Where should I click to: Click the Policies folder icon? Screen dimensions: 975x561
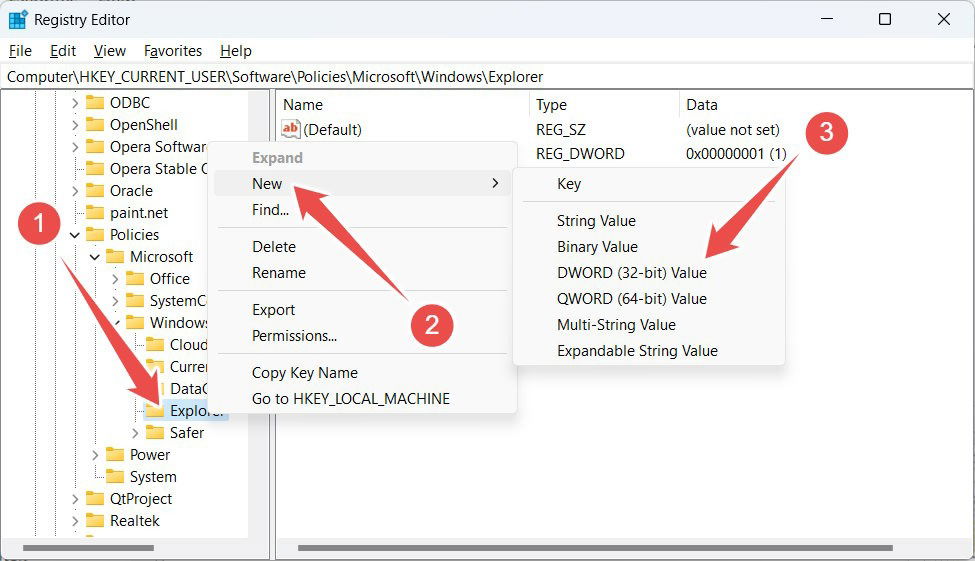pyautogui.click(x=95, y=234)
